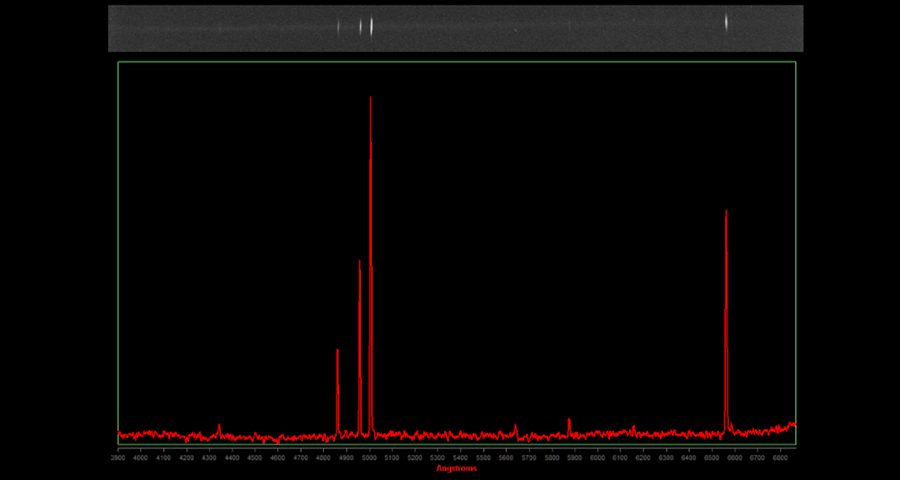Click the small peak near 6150 Angstroms

[x=633, y=427]
